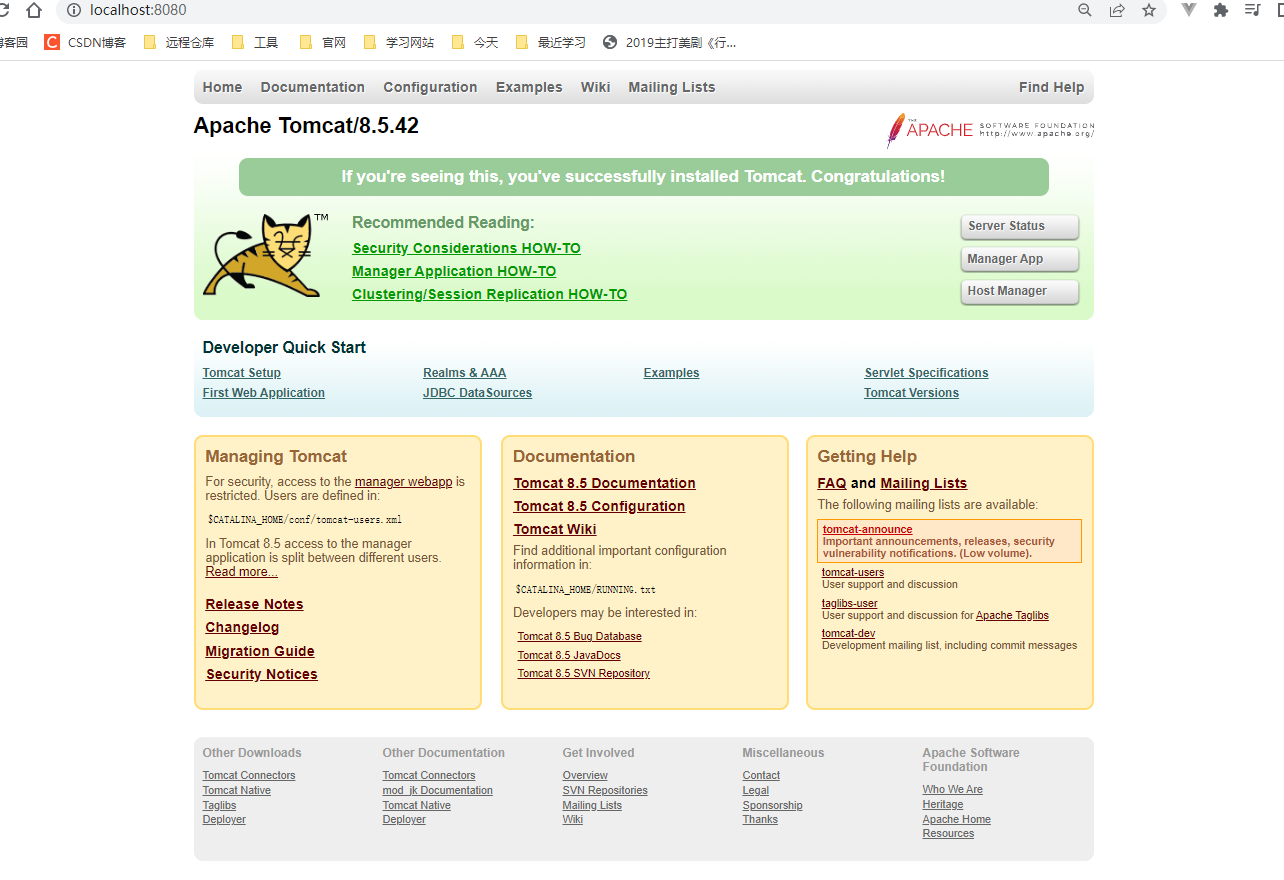1284x880 pixels.
Task: Open the Sponsorship footer link
Action: pos(773,806)
